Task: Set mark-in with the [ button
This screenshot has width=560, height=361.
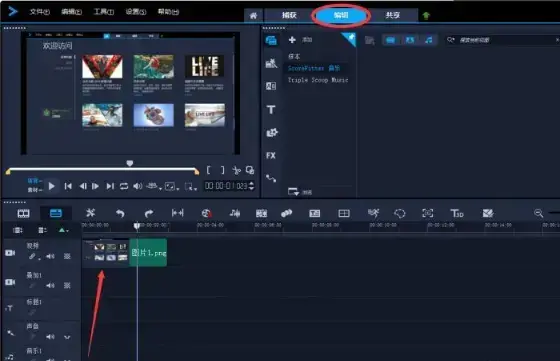Action: (209, 170)
